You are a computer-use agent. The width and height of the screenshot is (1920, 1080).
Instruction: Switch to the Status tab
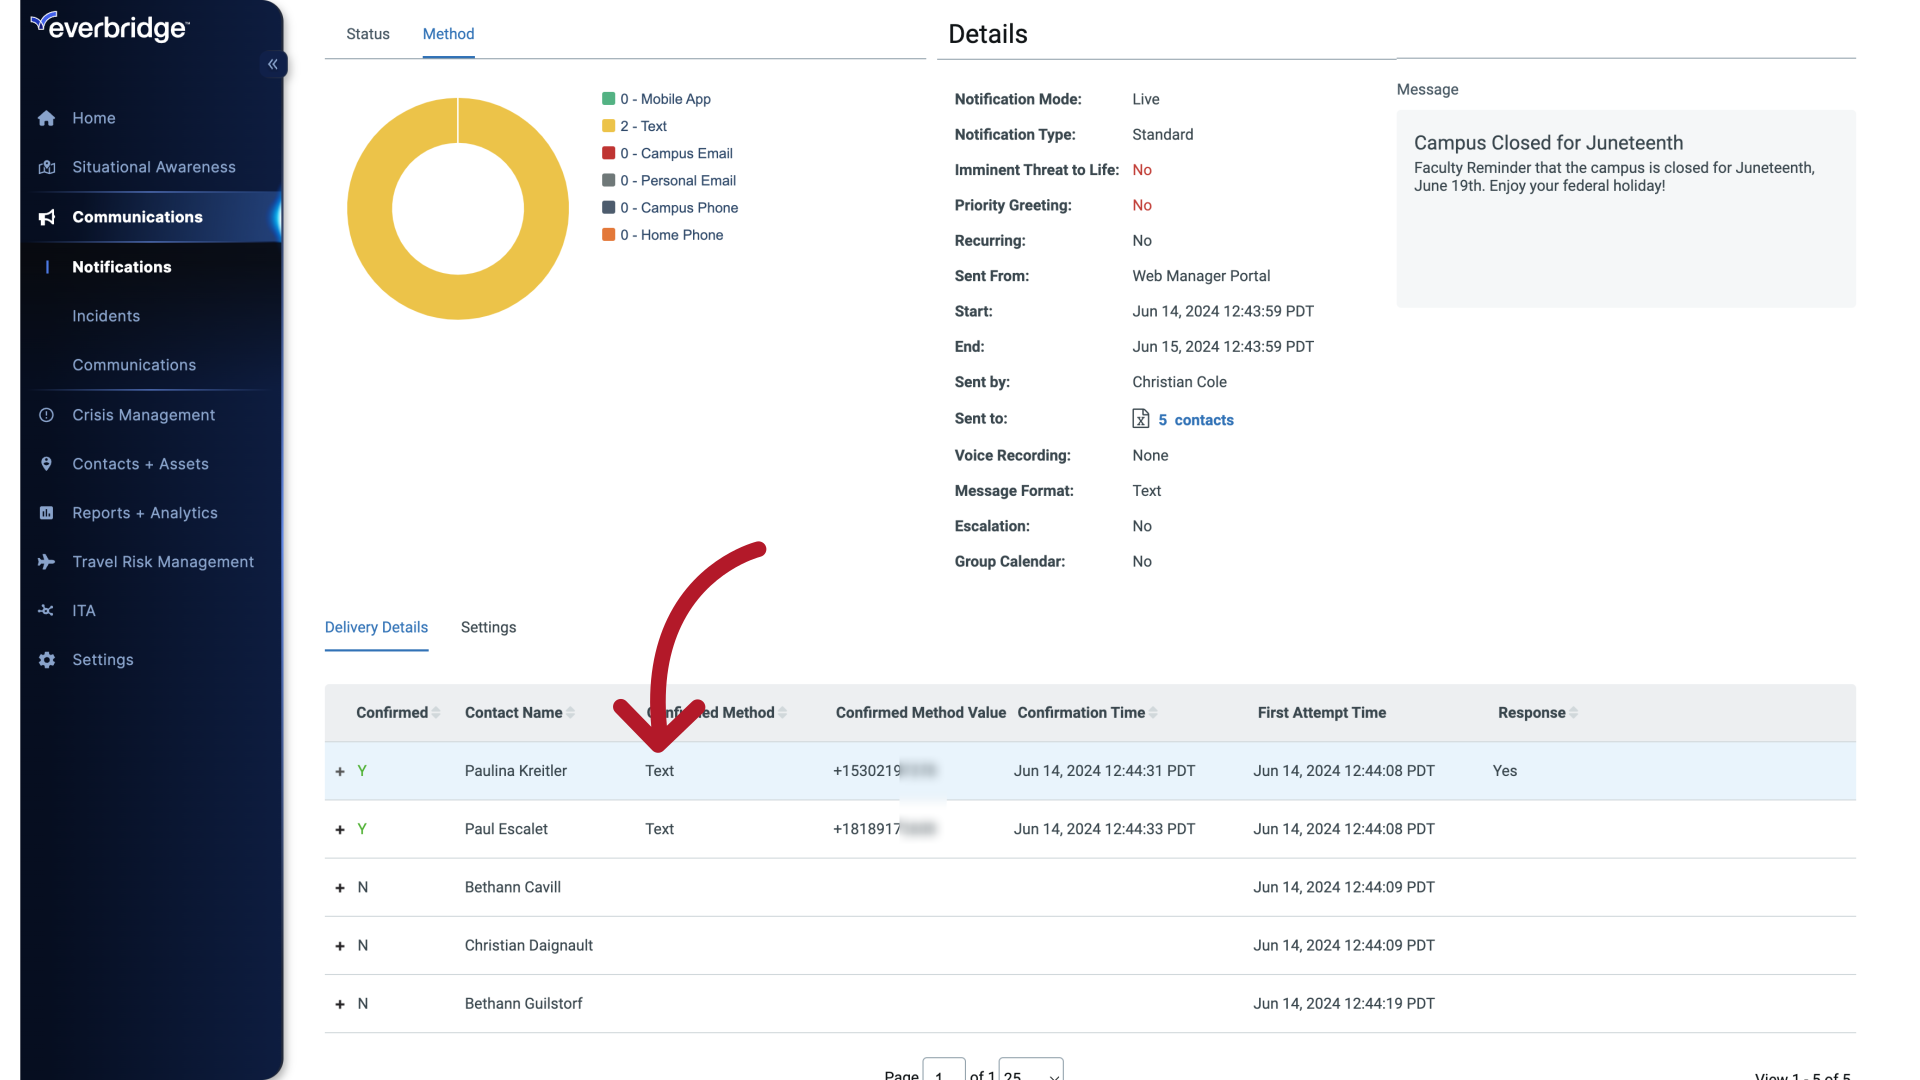[x=368, y=33]
